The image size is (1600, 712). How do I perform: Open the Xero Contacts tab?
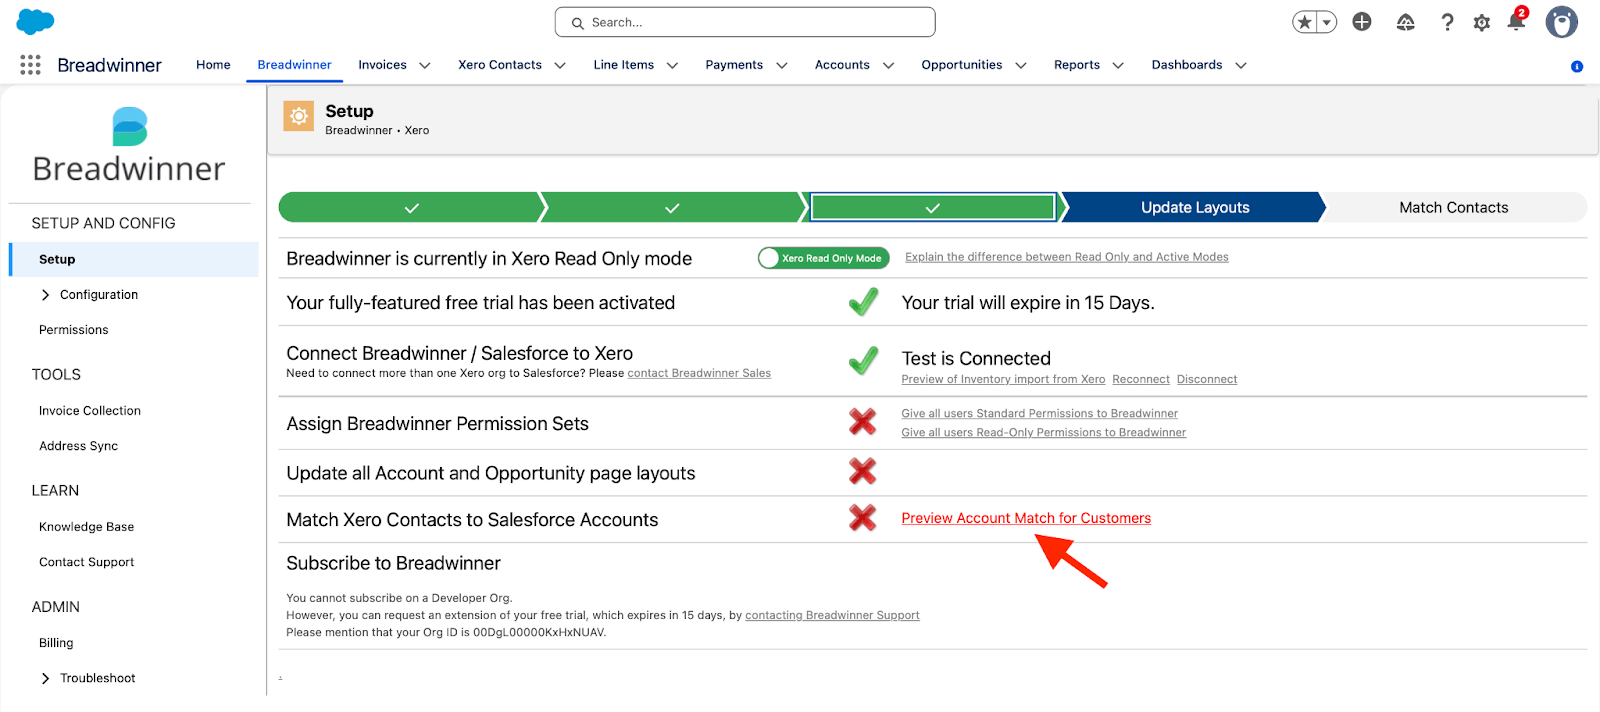(500, 65)
